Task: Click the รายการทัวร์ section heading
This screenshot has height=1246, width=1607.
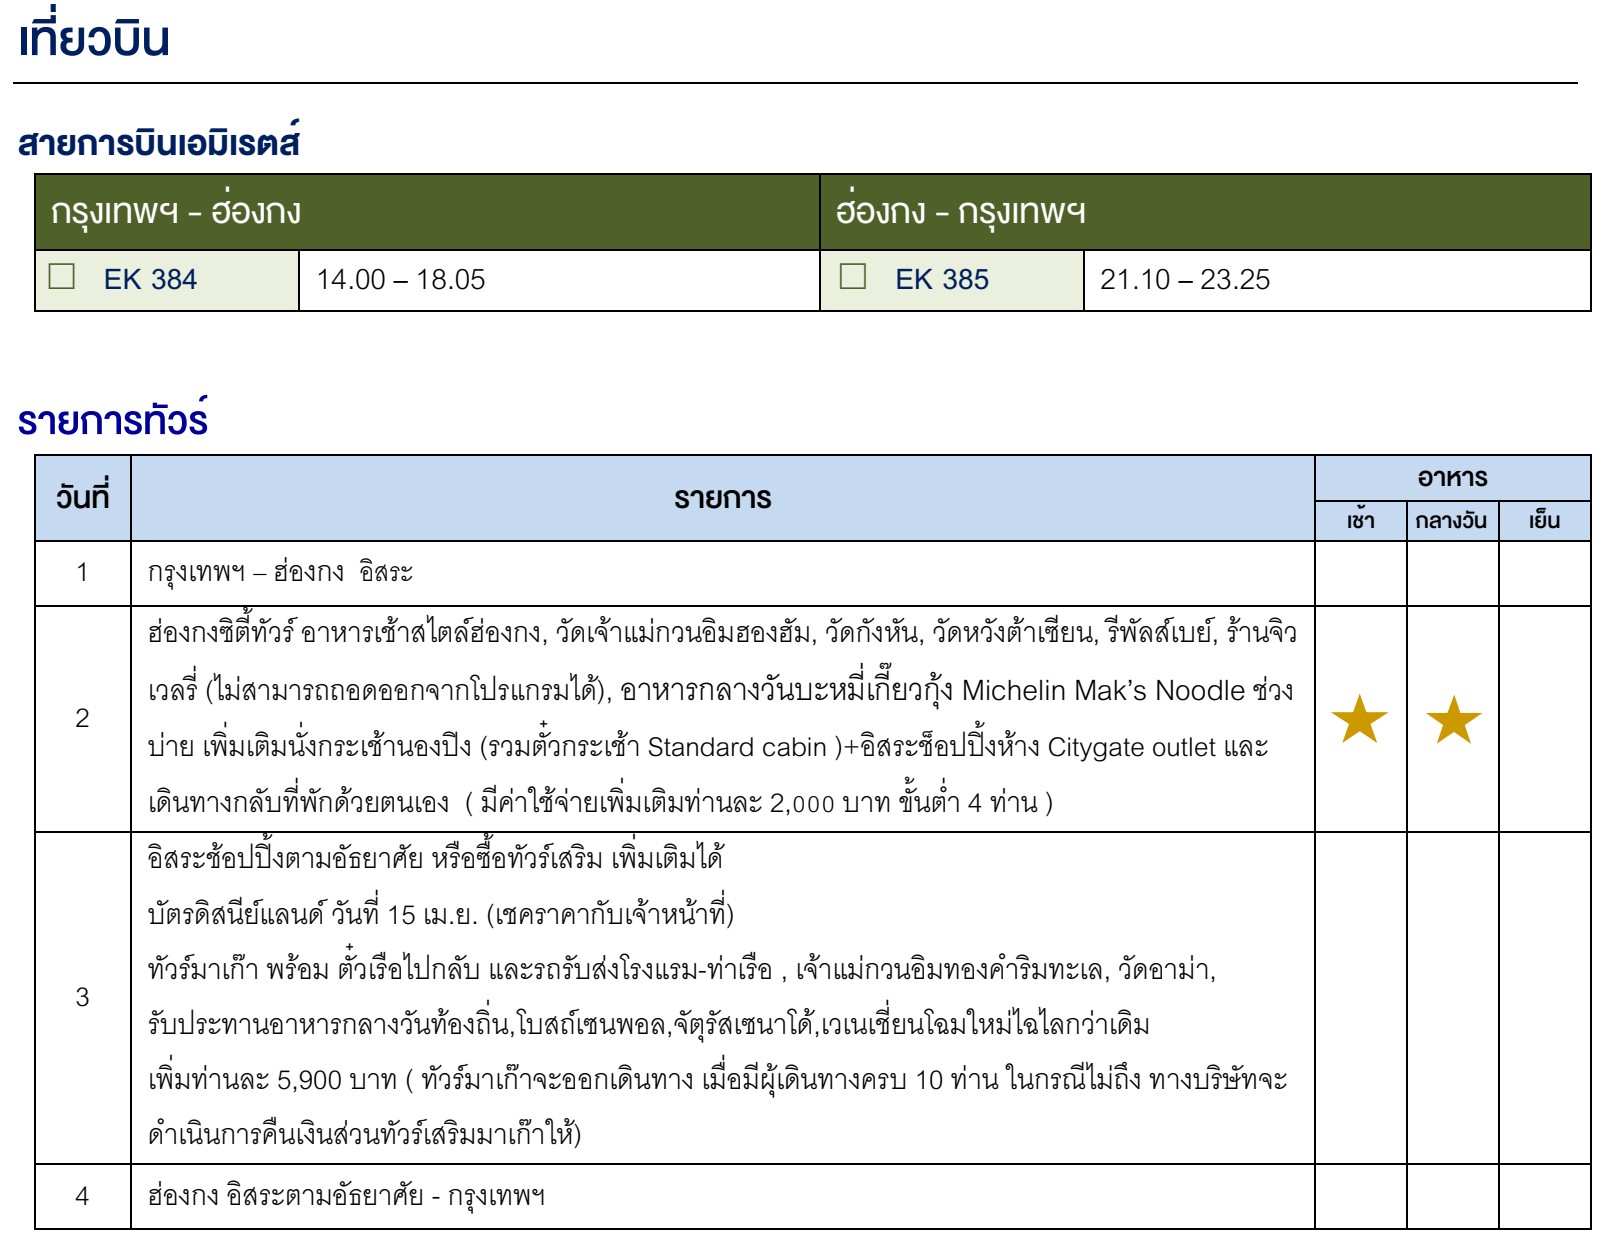Action: (113, 421)
